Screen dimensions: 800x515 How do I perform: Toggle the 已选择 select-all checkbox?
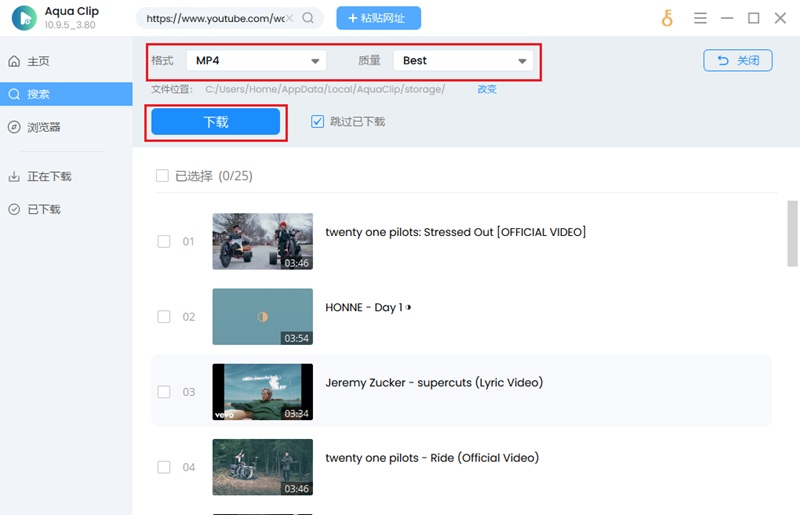click(162, 176)
